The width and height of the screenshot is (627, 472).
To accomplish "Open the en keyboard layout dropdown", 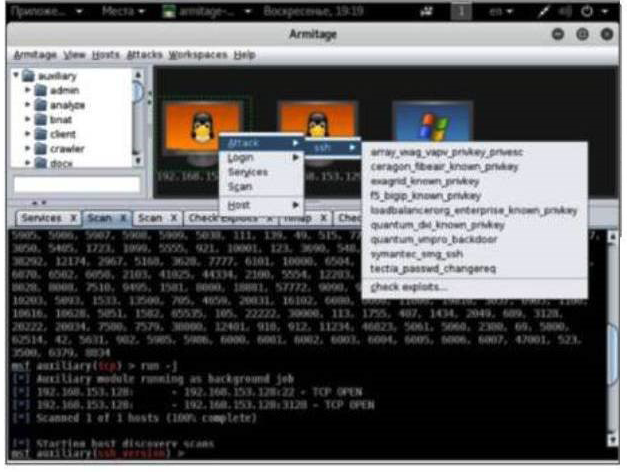I will 501,12.
